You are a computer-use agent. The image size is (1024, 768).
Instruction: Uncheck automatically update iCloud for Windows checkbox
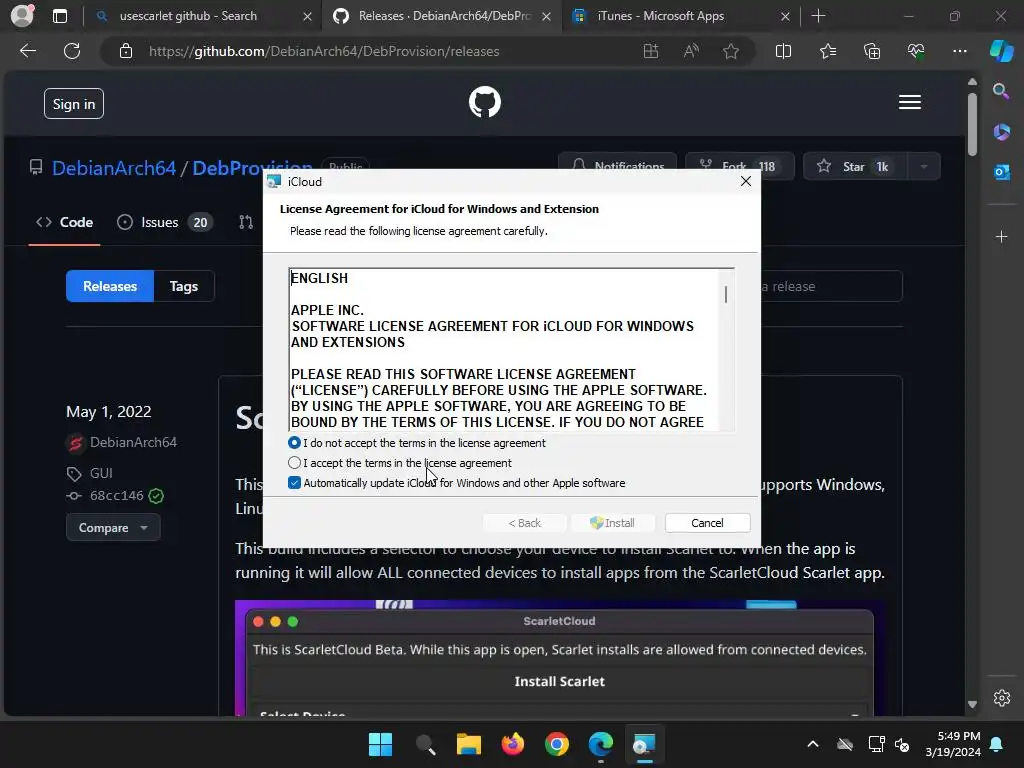coord(295,483)
